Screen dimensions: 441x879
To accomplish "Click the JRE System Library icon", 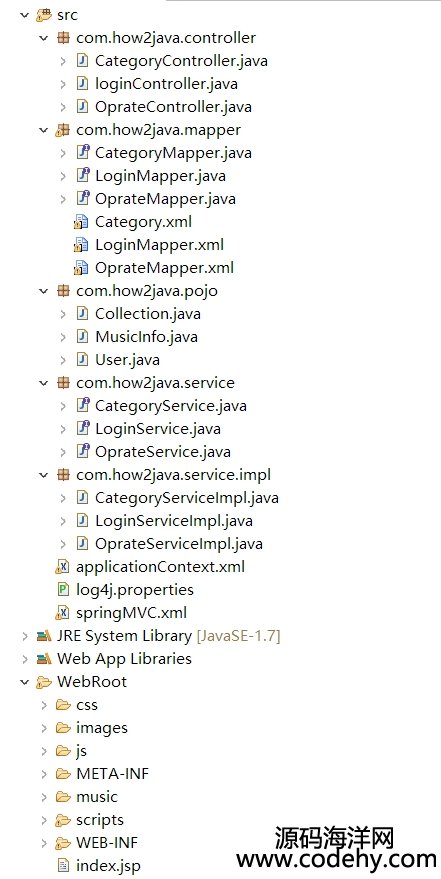I will point(44,636).
